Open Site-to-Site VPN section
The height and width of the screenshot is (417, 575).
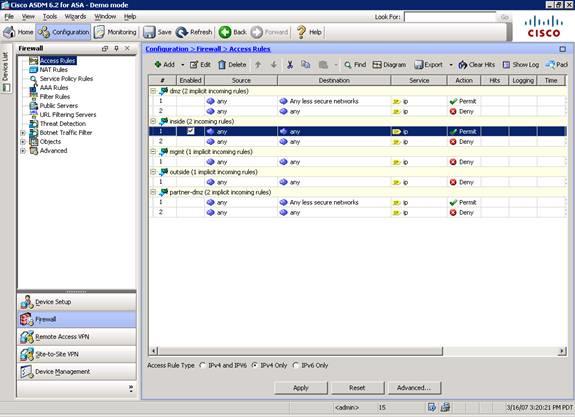tap(77, 354)
